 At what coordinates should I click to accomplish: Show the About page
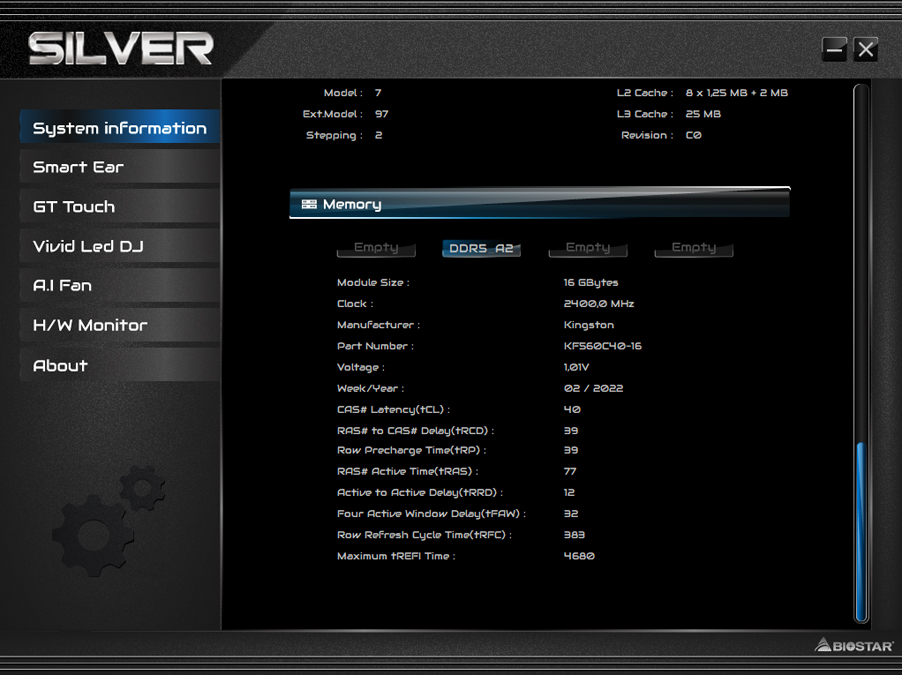pos(120,365)
